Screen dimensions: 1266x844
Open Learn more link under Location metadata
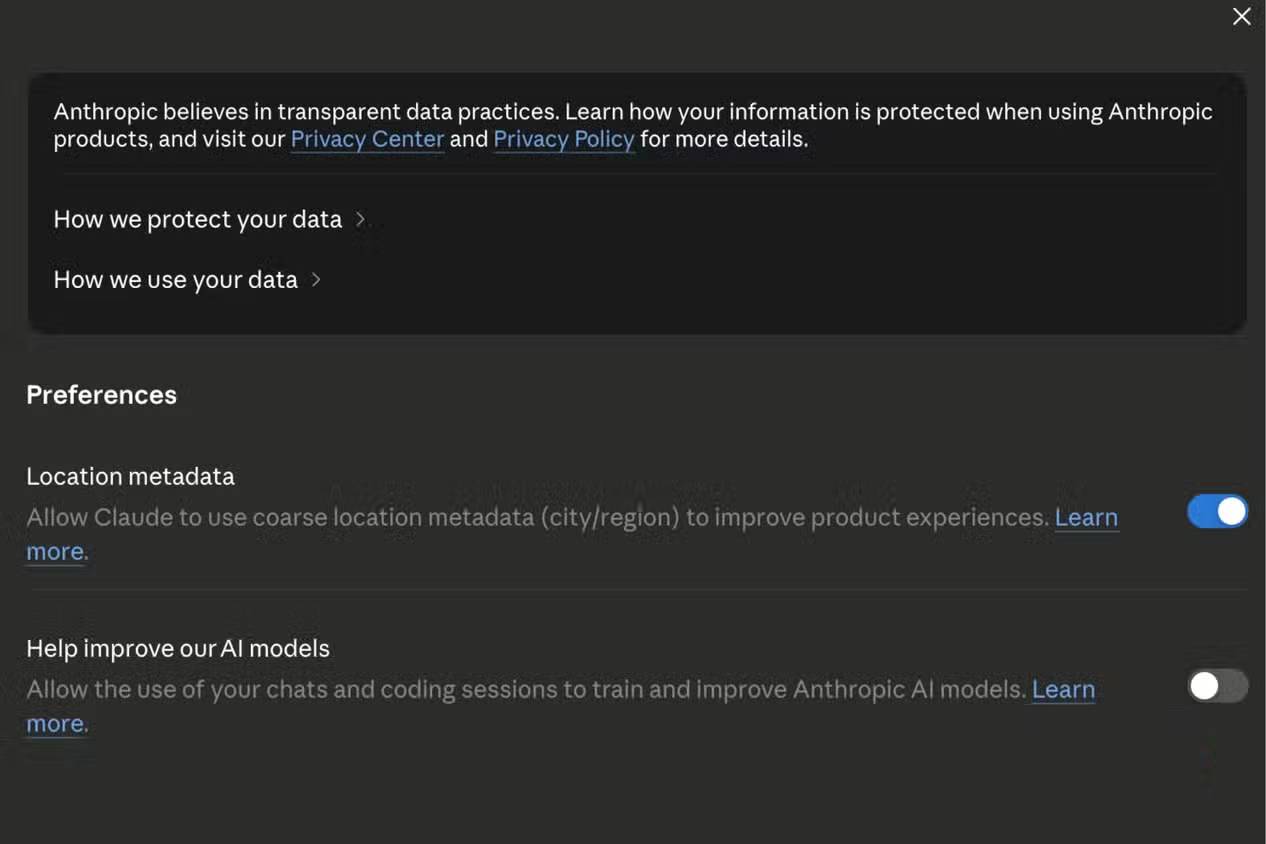(1086, 517)
